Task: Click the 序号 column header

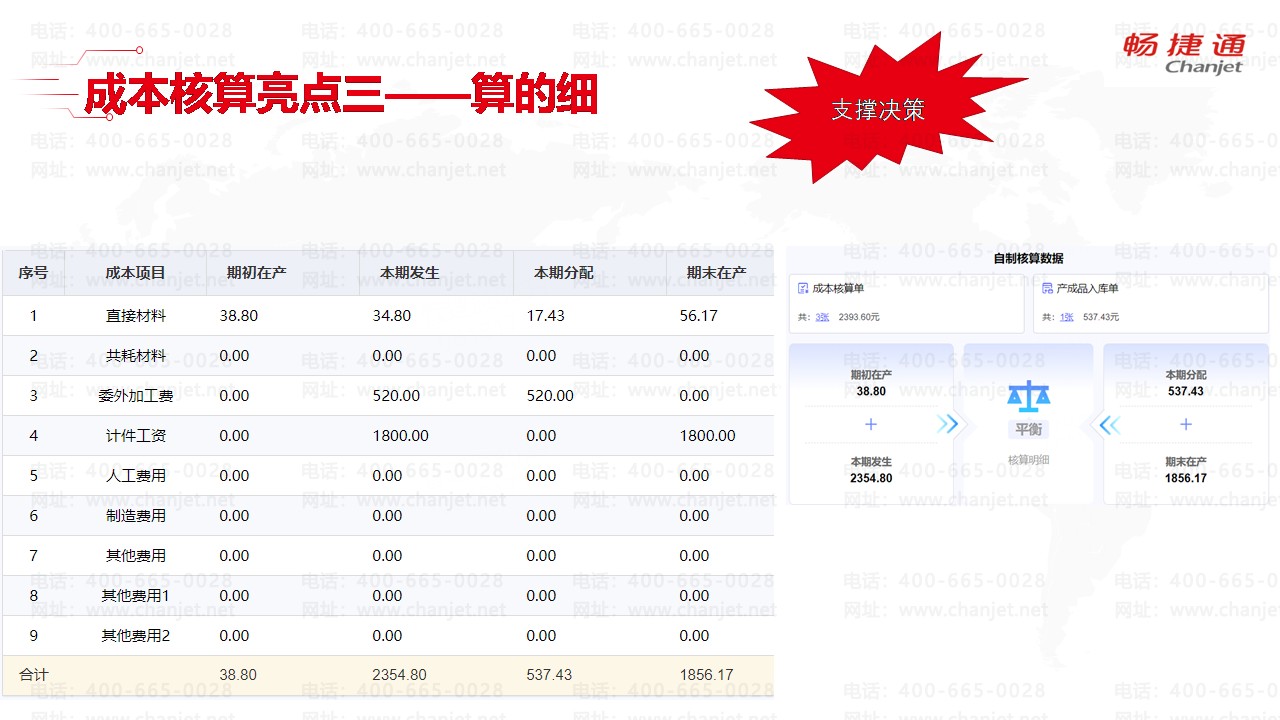Action: [33, 273]
